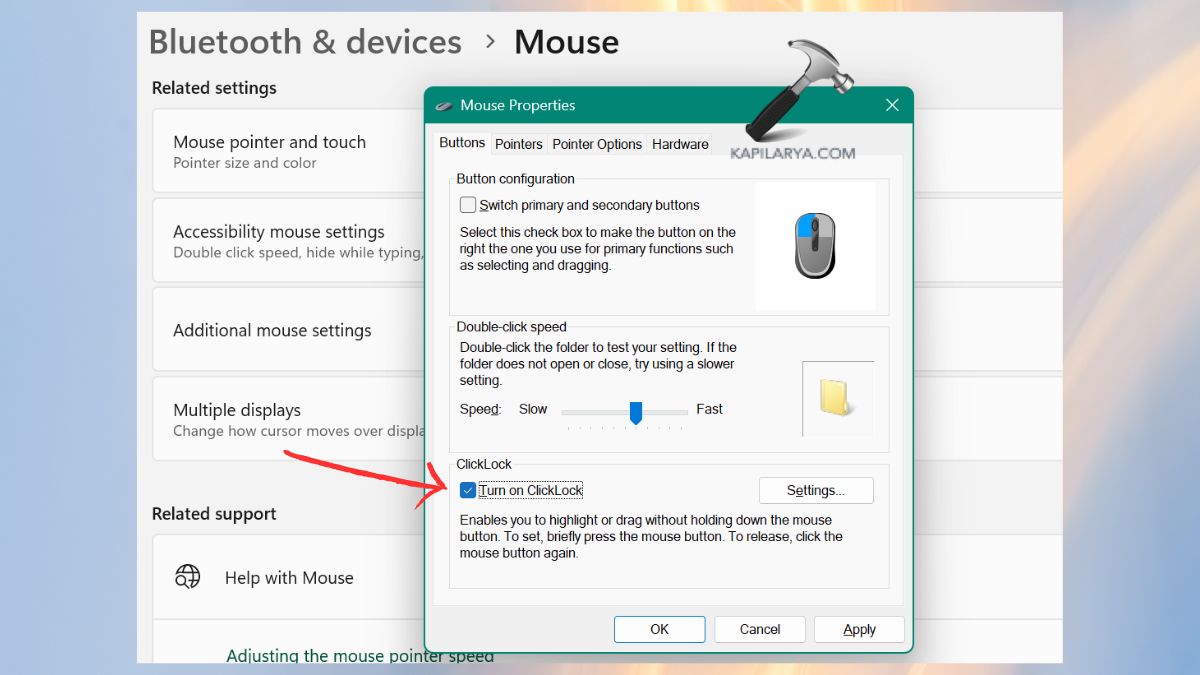1200x675 pixels.
Task: Switch to the Pointers tab
Action: point(519,144)
